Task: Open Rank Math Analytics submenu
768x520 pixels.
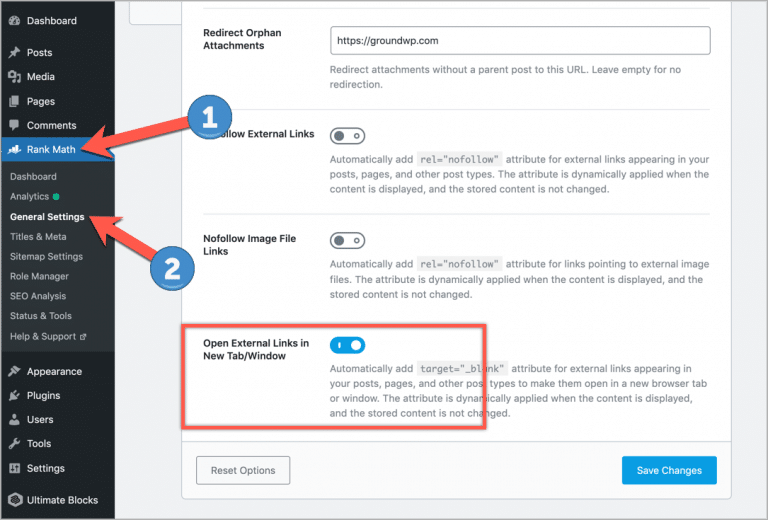Action: point(29,196)
